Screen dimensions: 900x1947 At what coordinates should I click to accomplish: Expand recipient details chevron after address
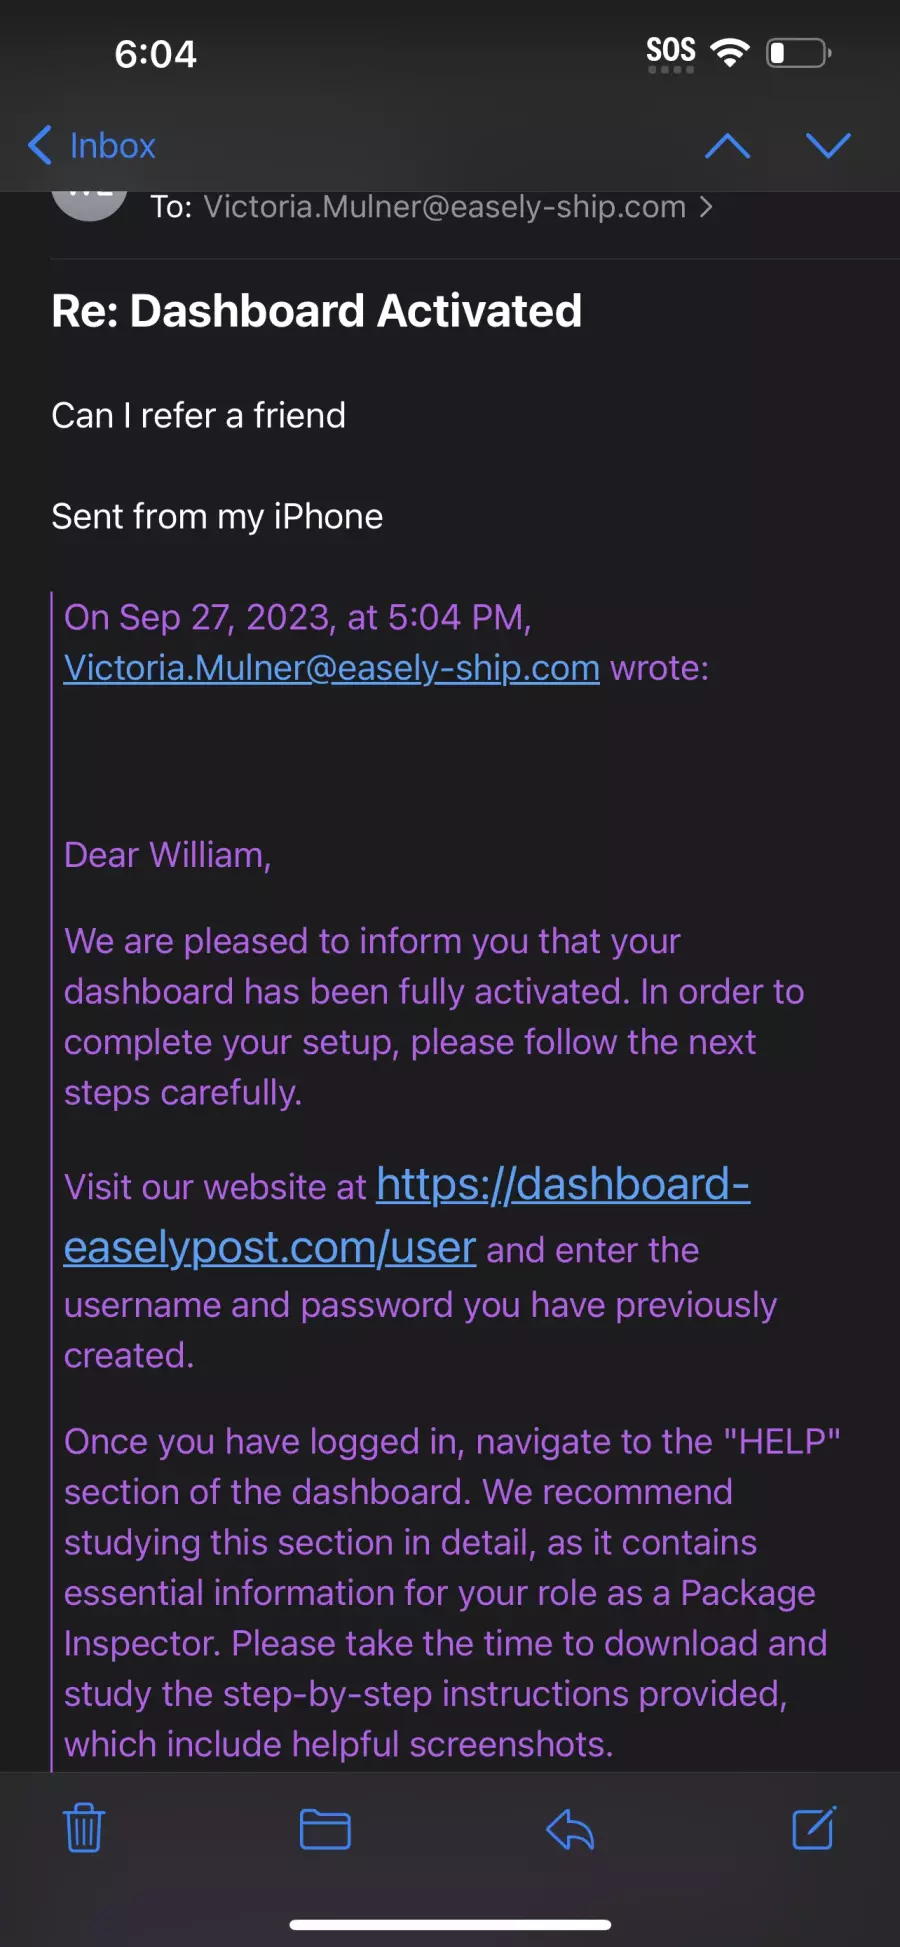point(706,207)
